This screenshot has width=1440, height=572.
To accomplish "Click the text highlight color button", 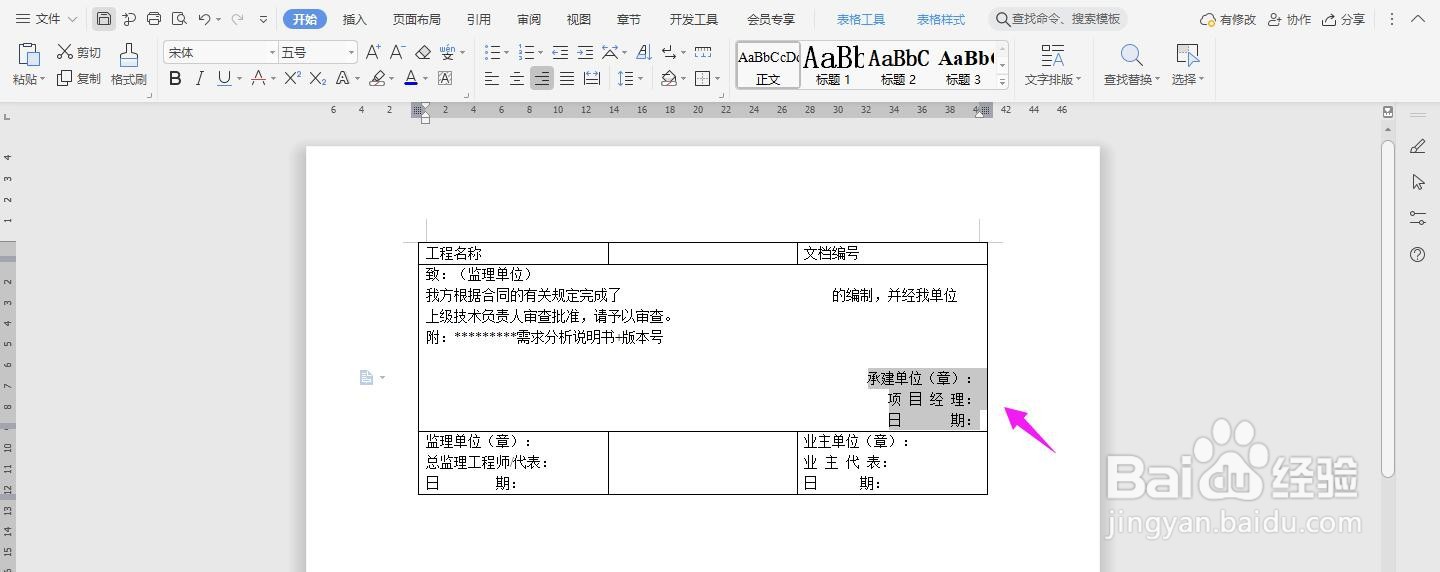I will coord(376,78).
